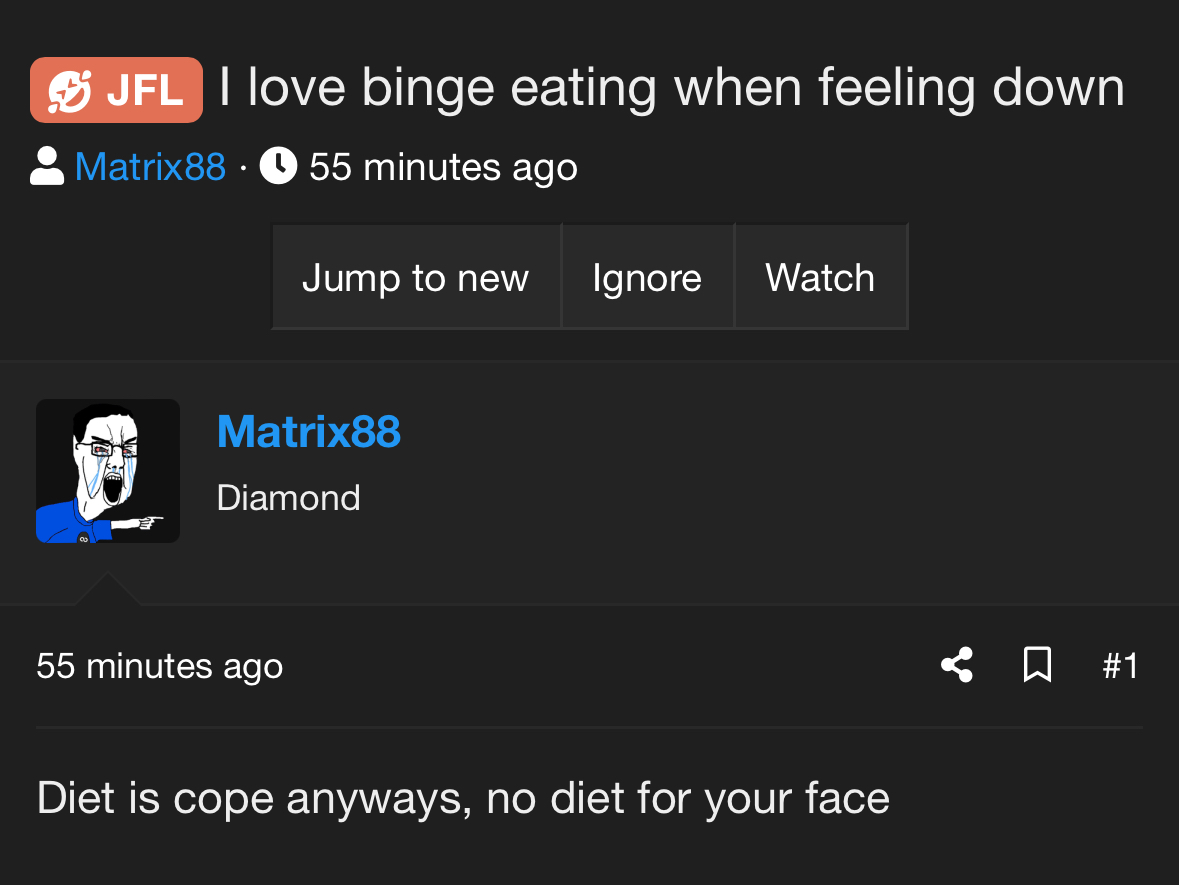1179x885 pixels.
Task: Select the orange JFL thread prefix label
Action: coord(117,90)
